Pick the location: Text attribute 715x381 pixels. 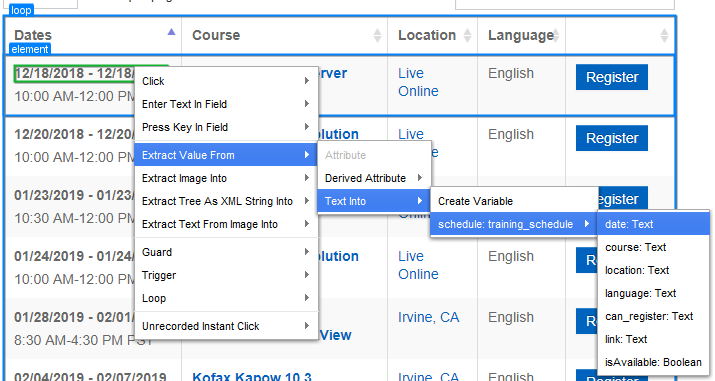coord(653,270)
